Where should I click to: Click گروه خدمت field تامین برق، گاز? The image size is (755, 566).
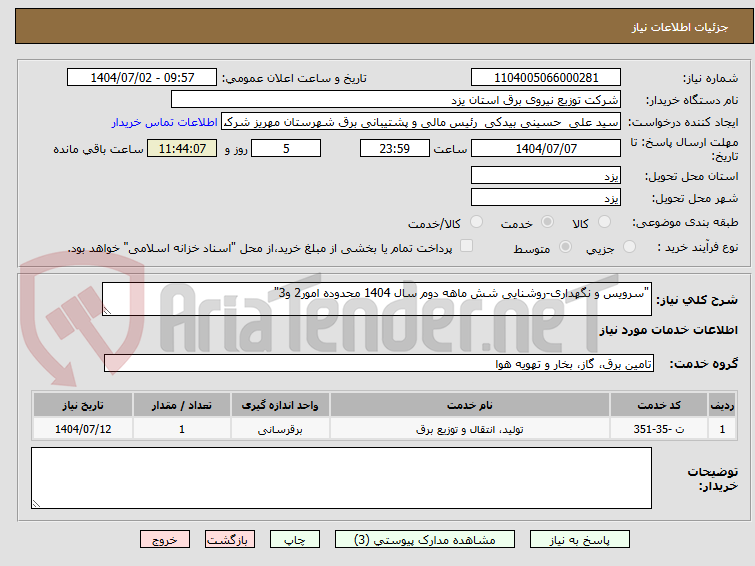tap(379, 364)
